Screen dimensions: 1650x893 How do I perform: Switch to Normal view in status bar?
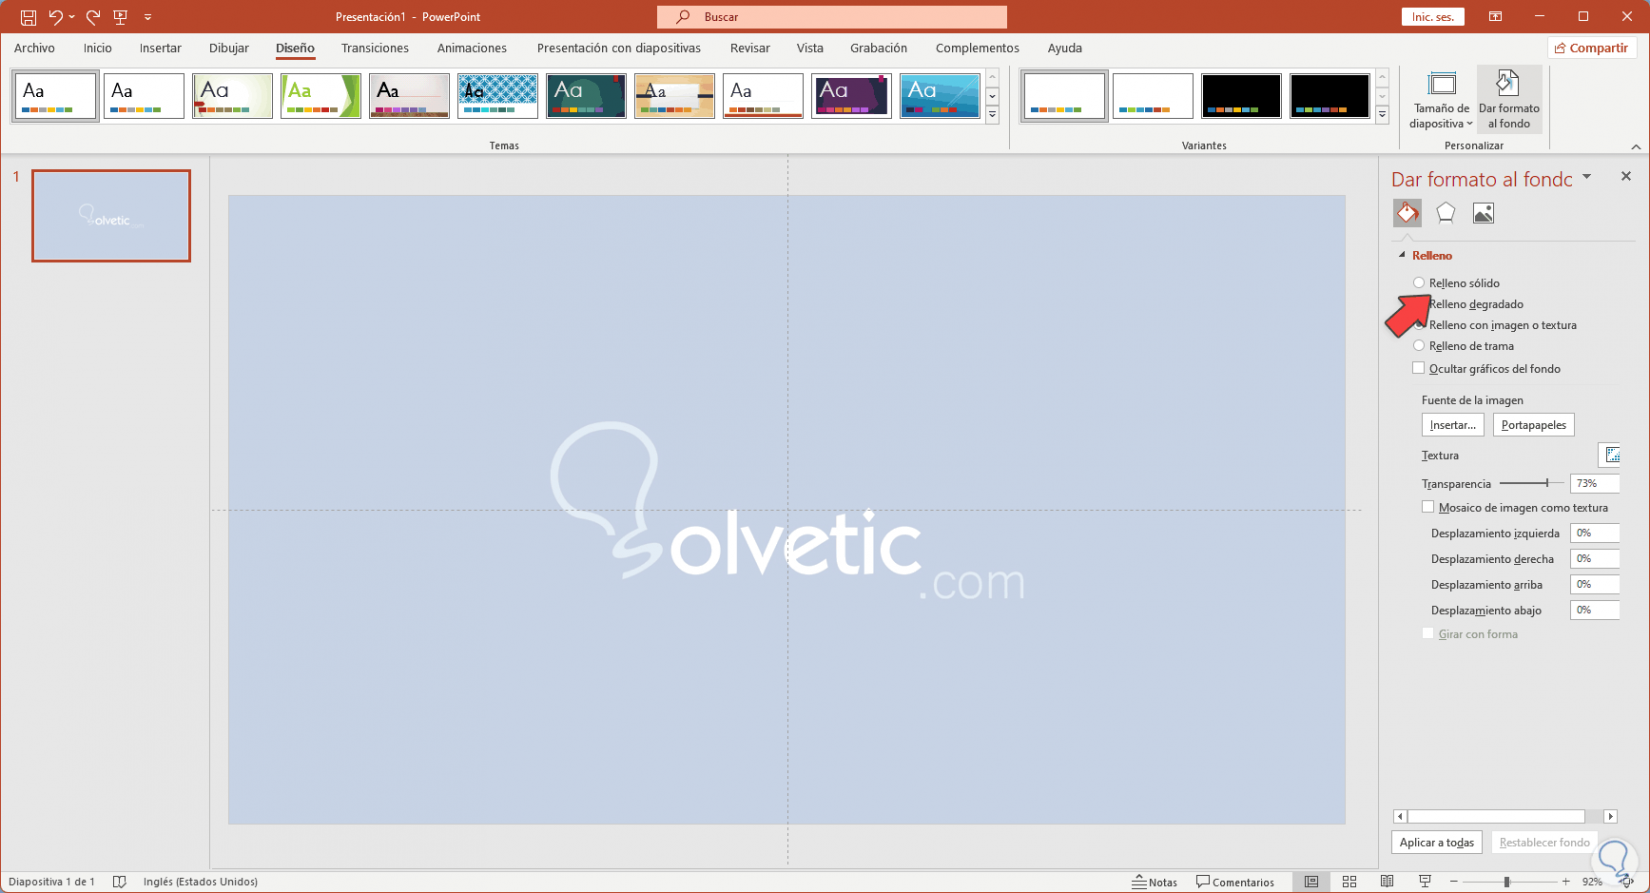click(1311, 881)
